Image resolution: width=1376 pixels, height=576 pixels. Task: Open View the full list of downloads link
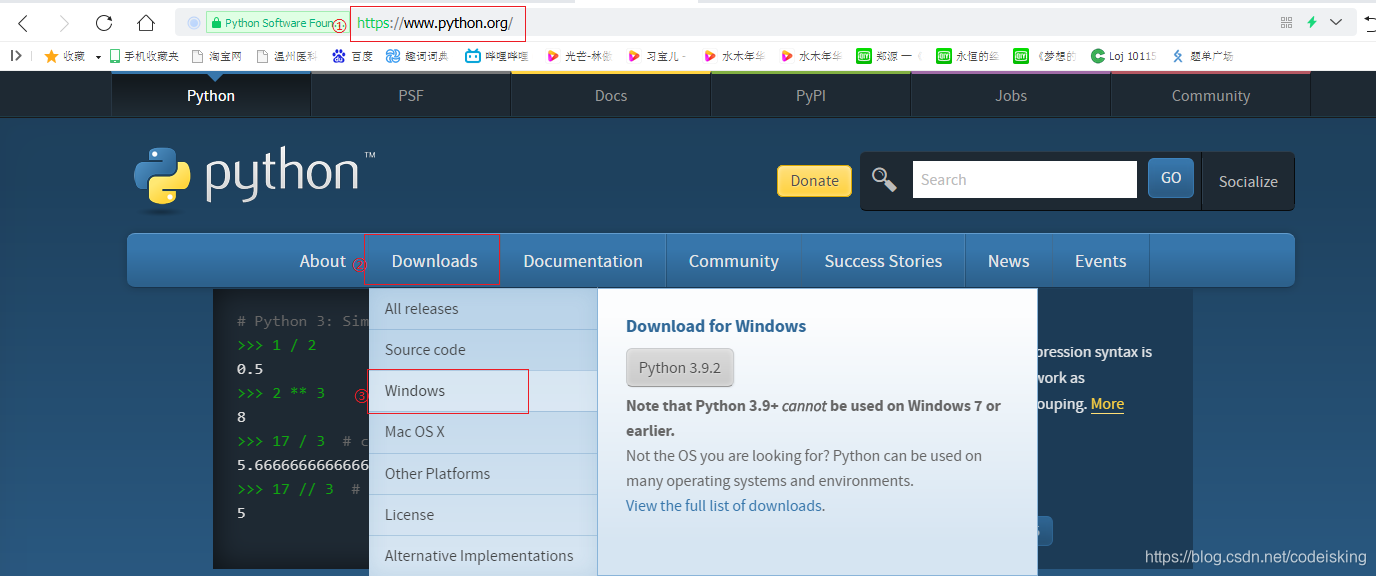[x=724, y=506]
